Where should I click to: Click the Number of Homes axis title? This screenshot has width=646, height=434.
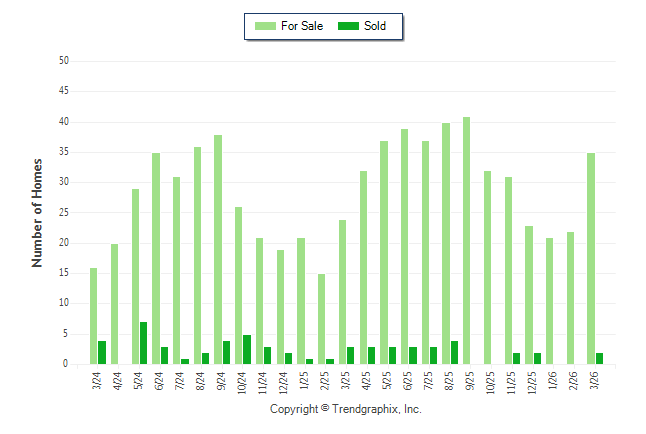pos(38,212)
